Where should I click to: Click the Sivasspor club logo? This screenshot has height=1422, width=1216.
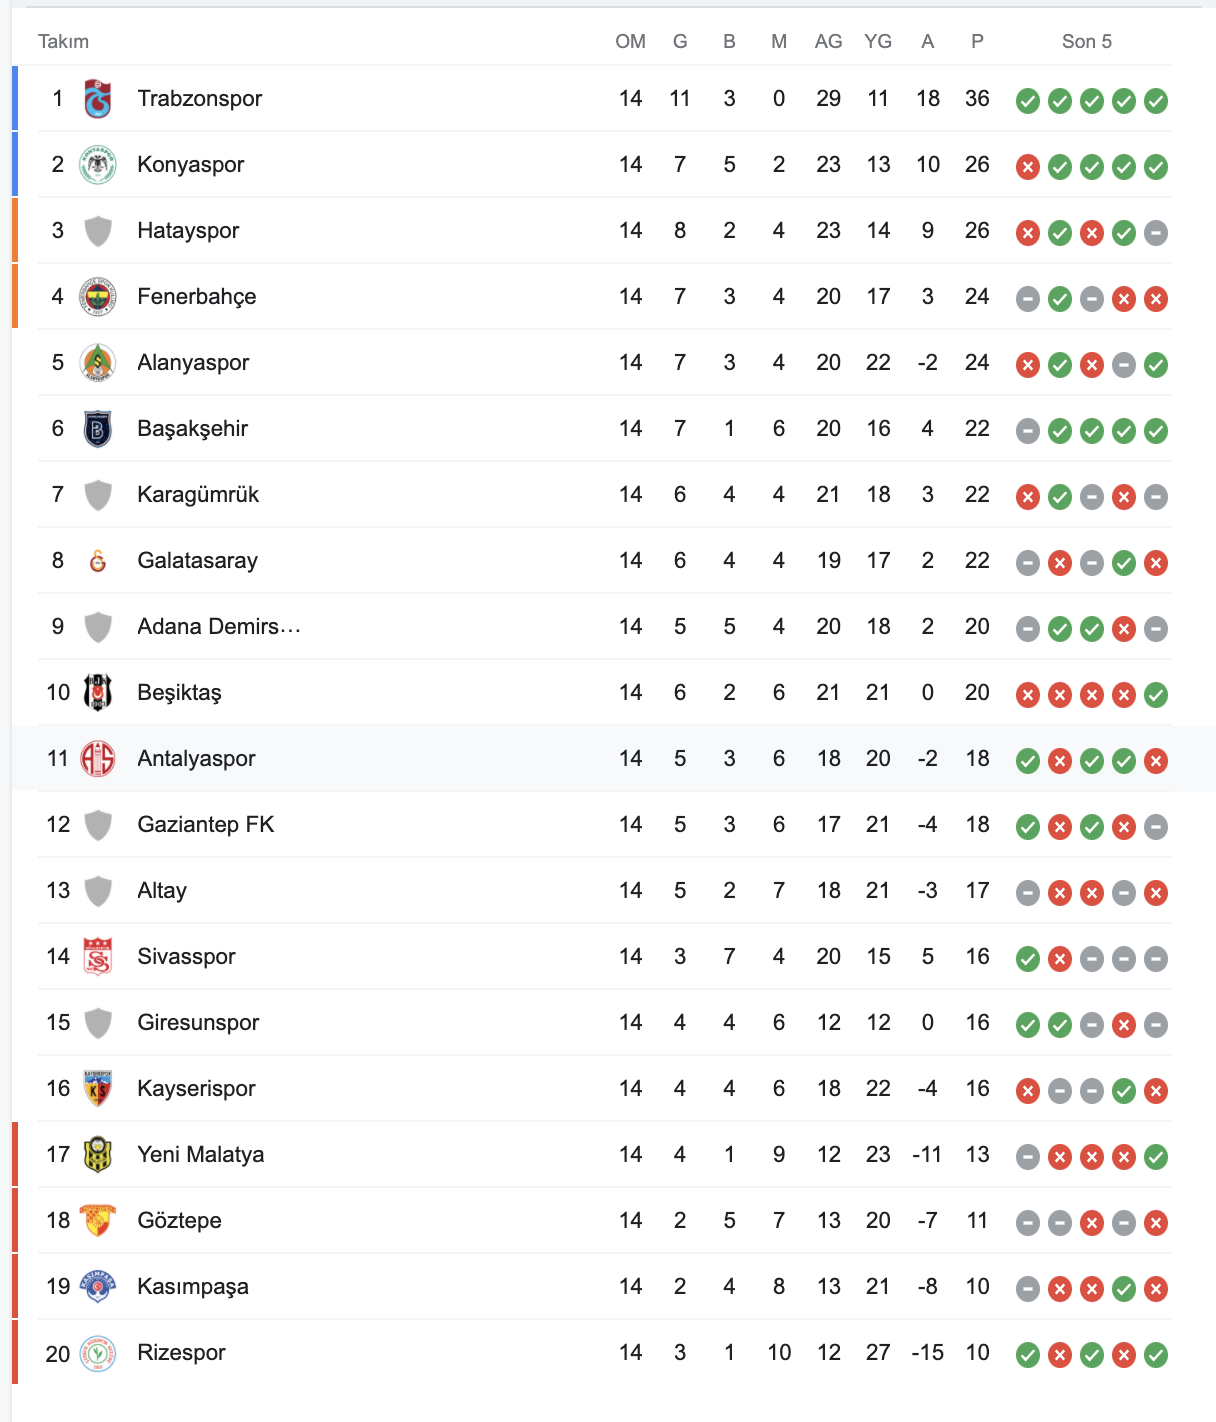(x=98, y=957)
